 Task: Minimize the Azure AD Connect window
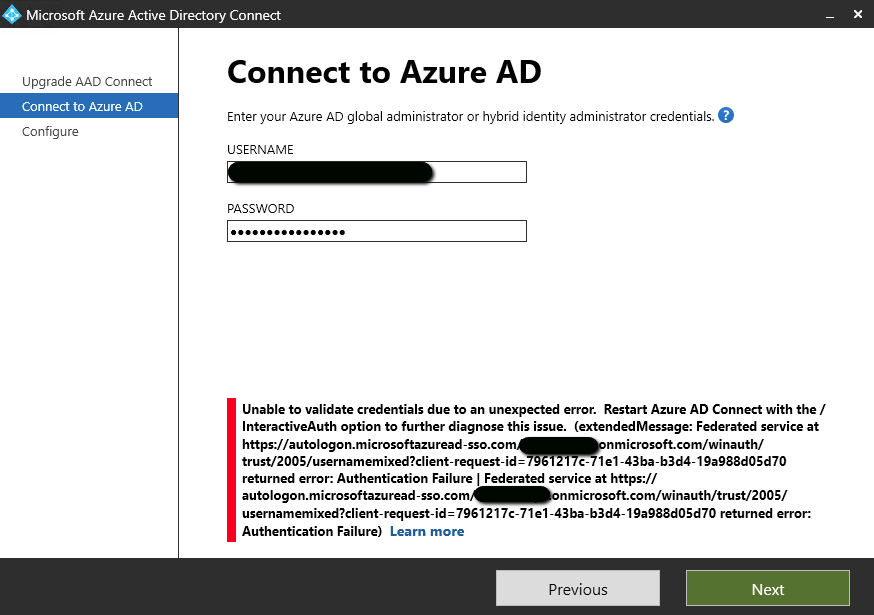(830, 15)
